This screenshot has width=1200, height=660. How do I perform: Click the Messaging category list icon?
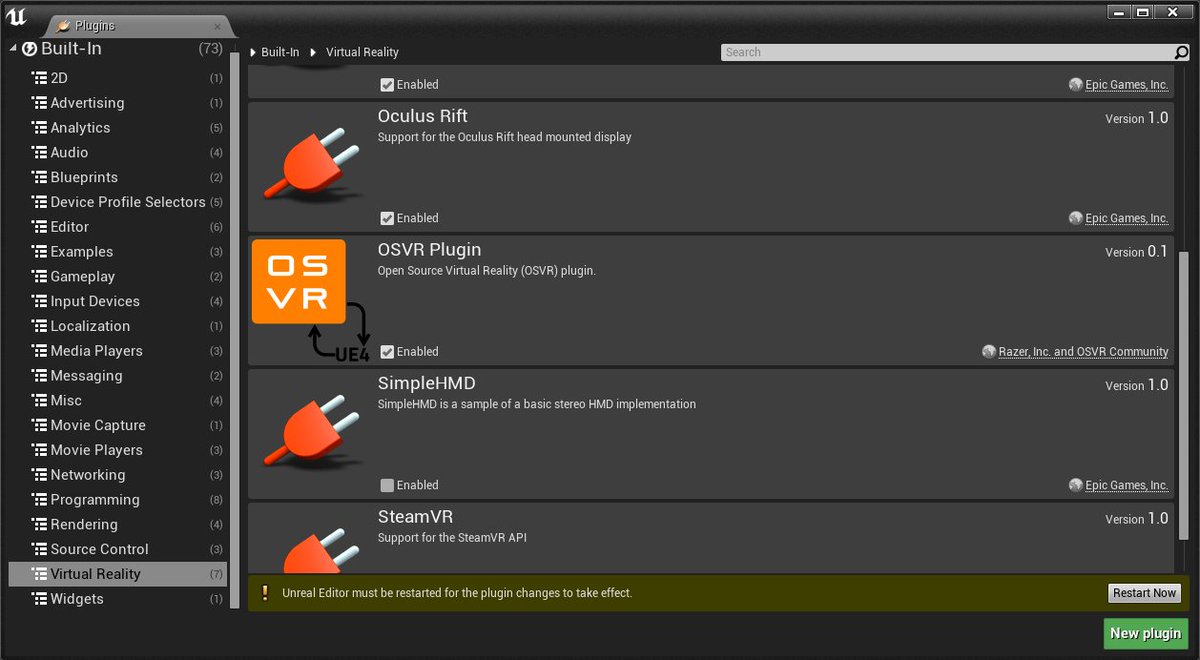pos(39,376)
